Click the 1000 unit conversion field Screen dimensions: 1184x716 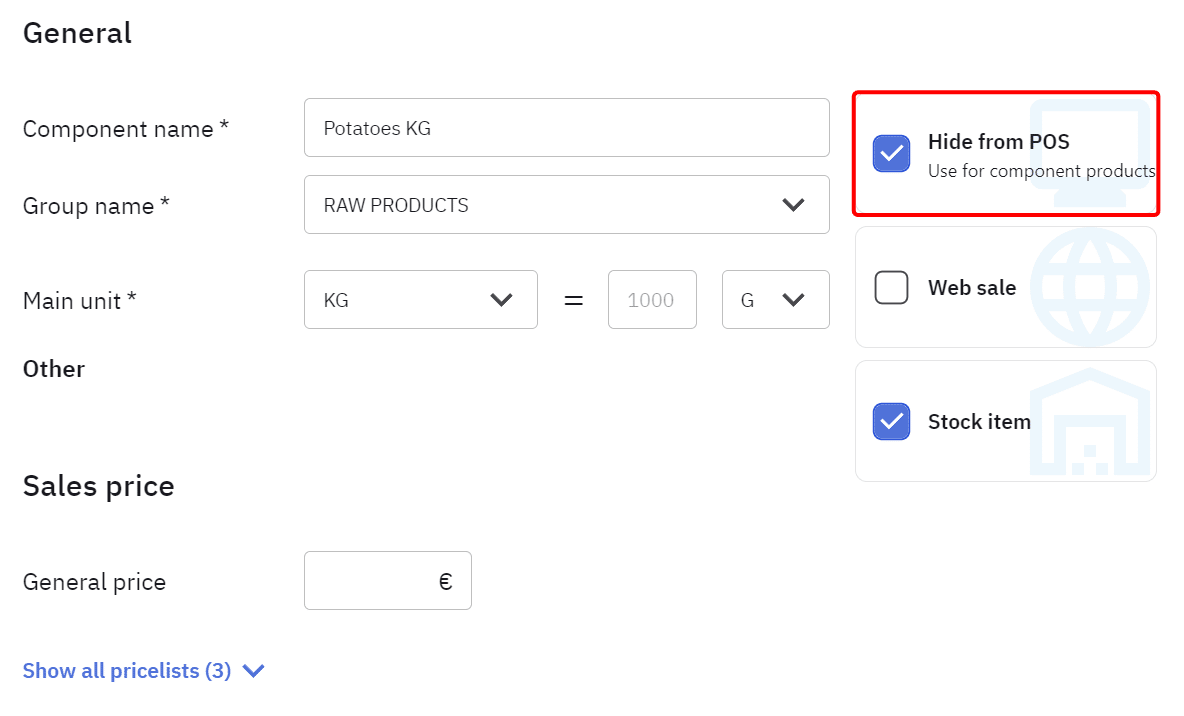[x=651, y=300]
